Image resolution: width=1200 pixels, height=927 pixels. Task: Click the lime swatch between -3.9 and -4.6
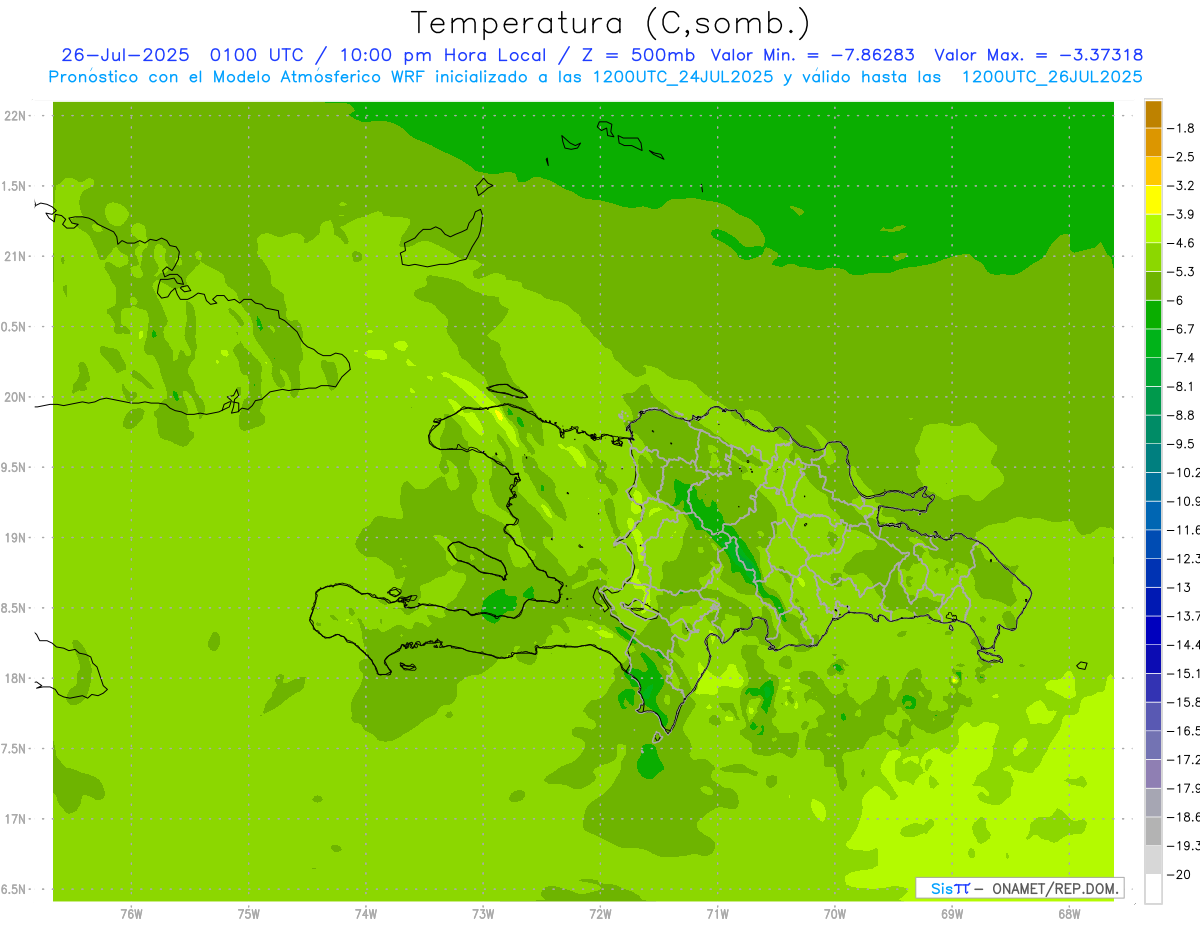1153,228
